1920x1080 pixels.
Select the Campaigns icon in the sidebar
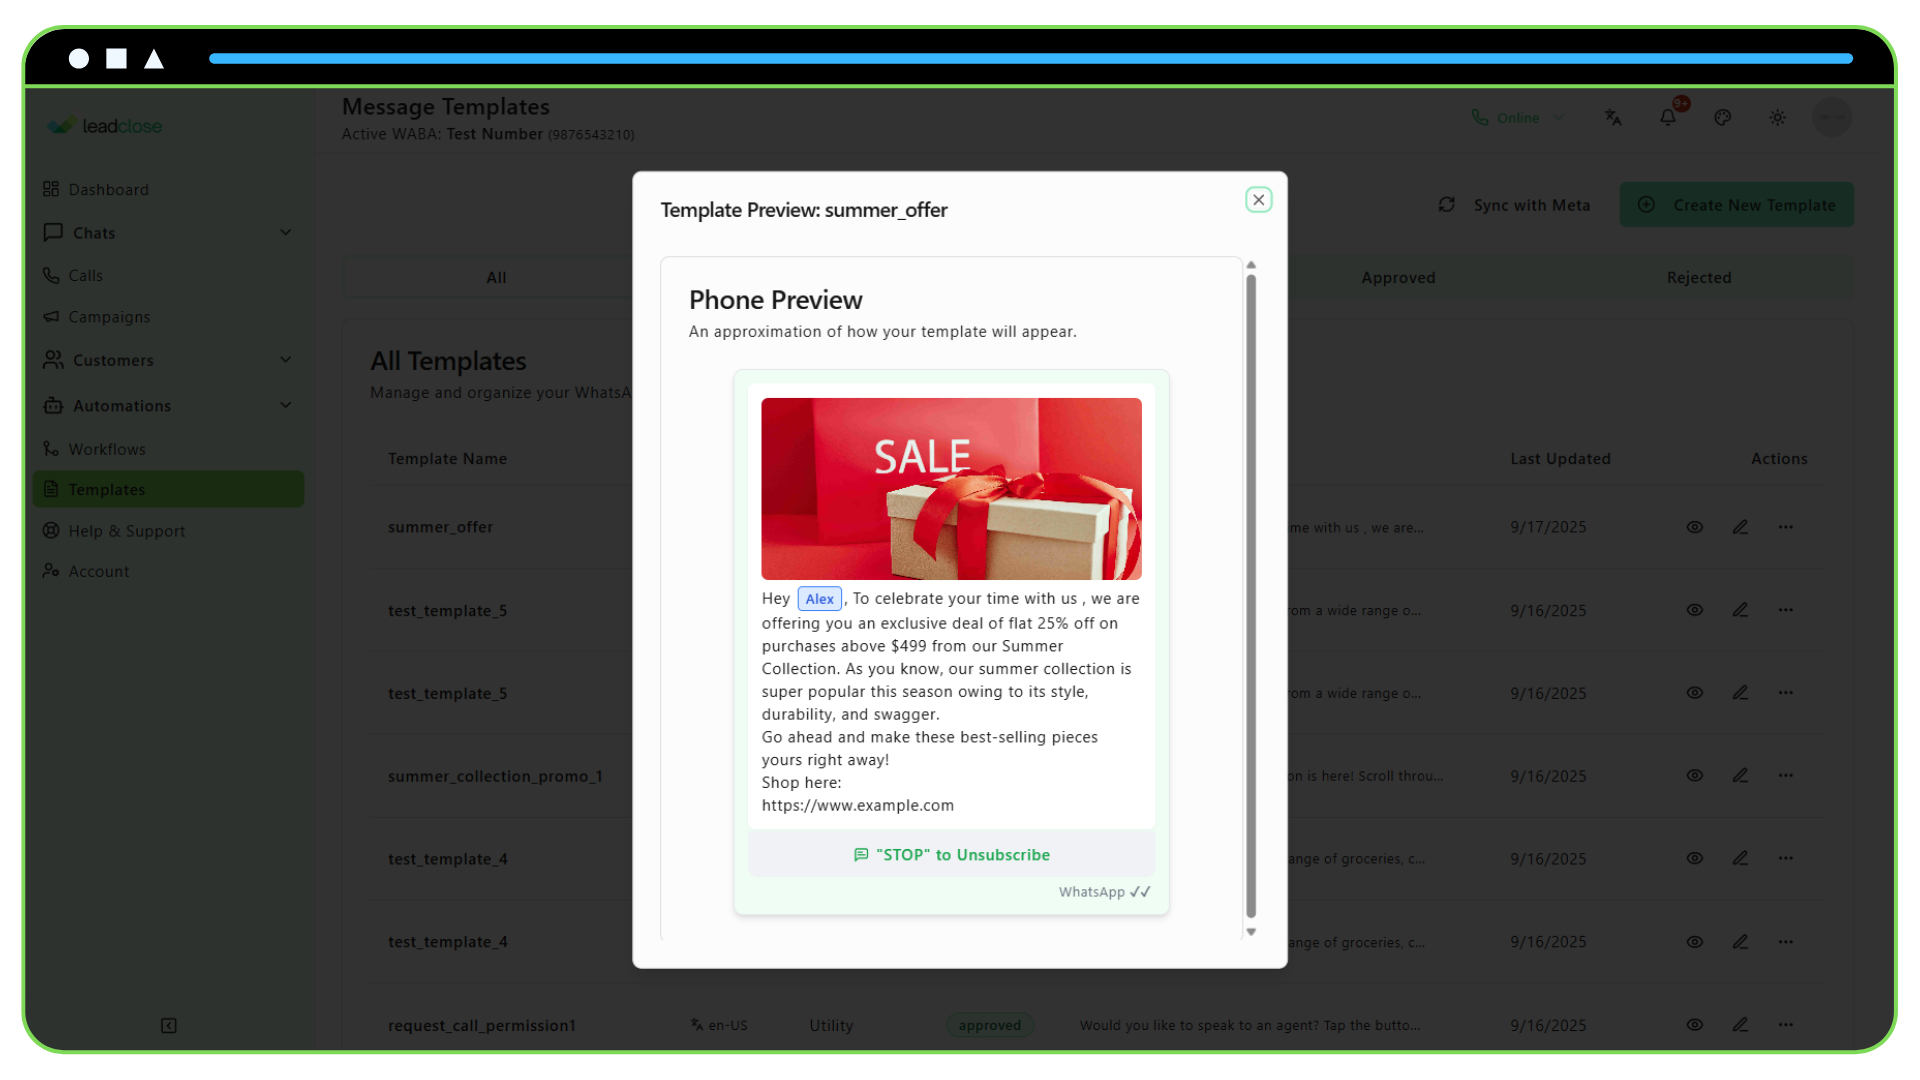[x=53, y=317]
